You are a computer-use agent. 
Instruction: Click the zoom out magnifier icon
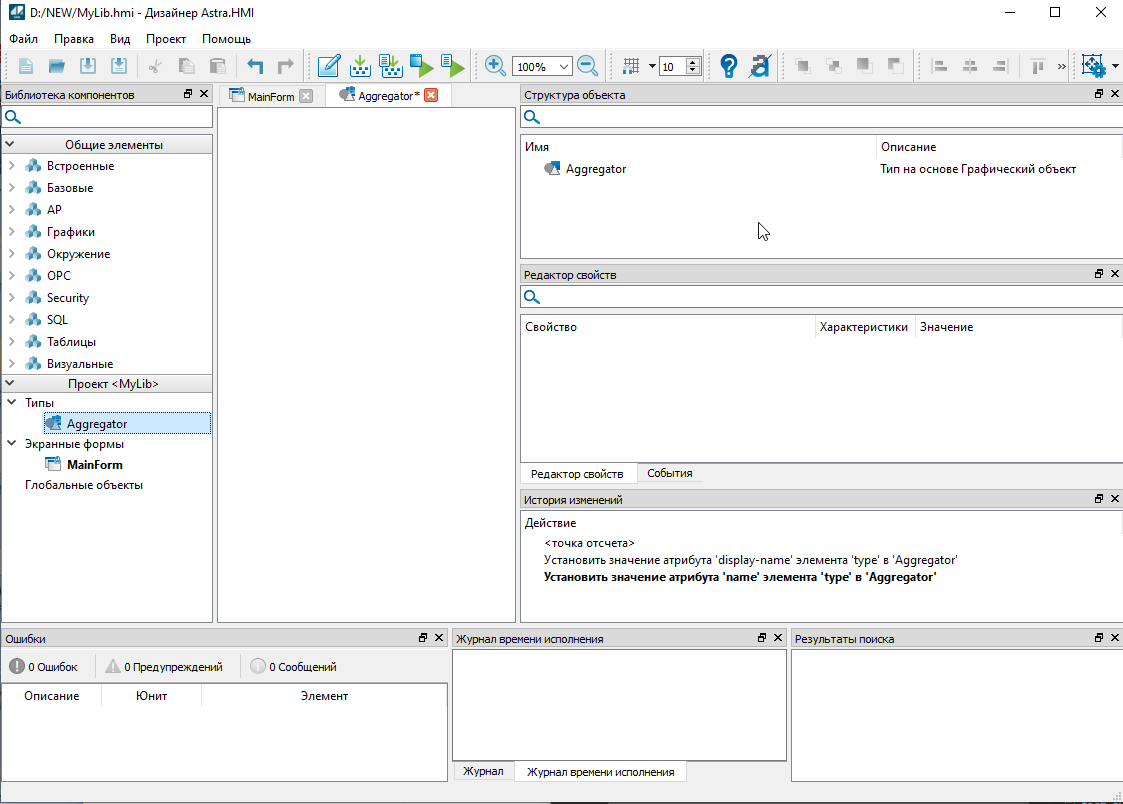coord(588,67)
